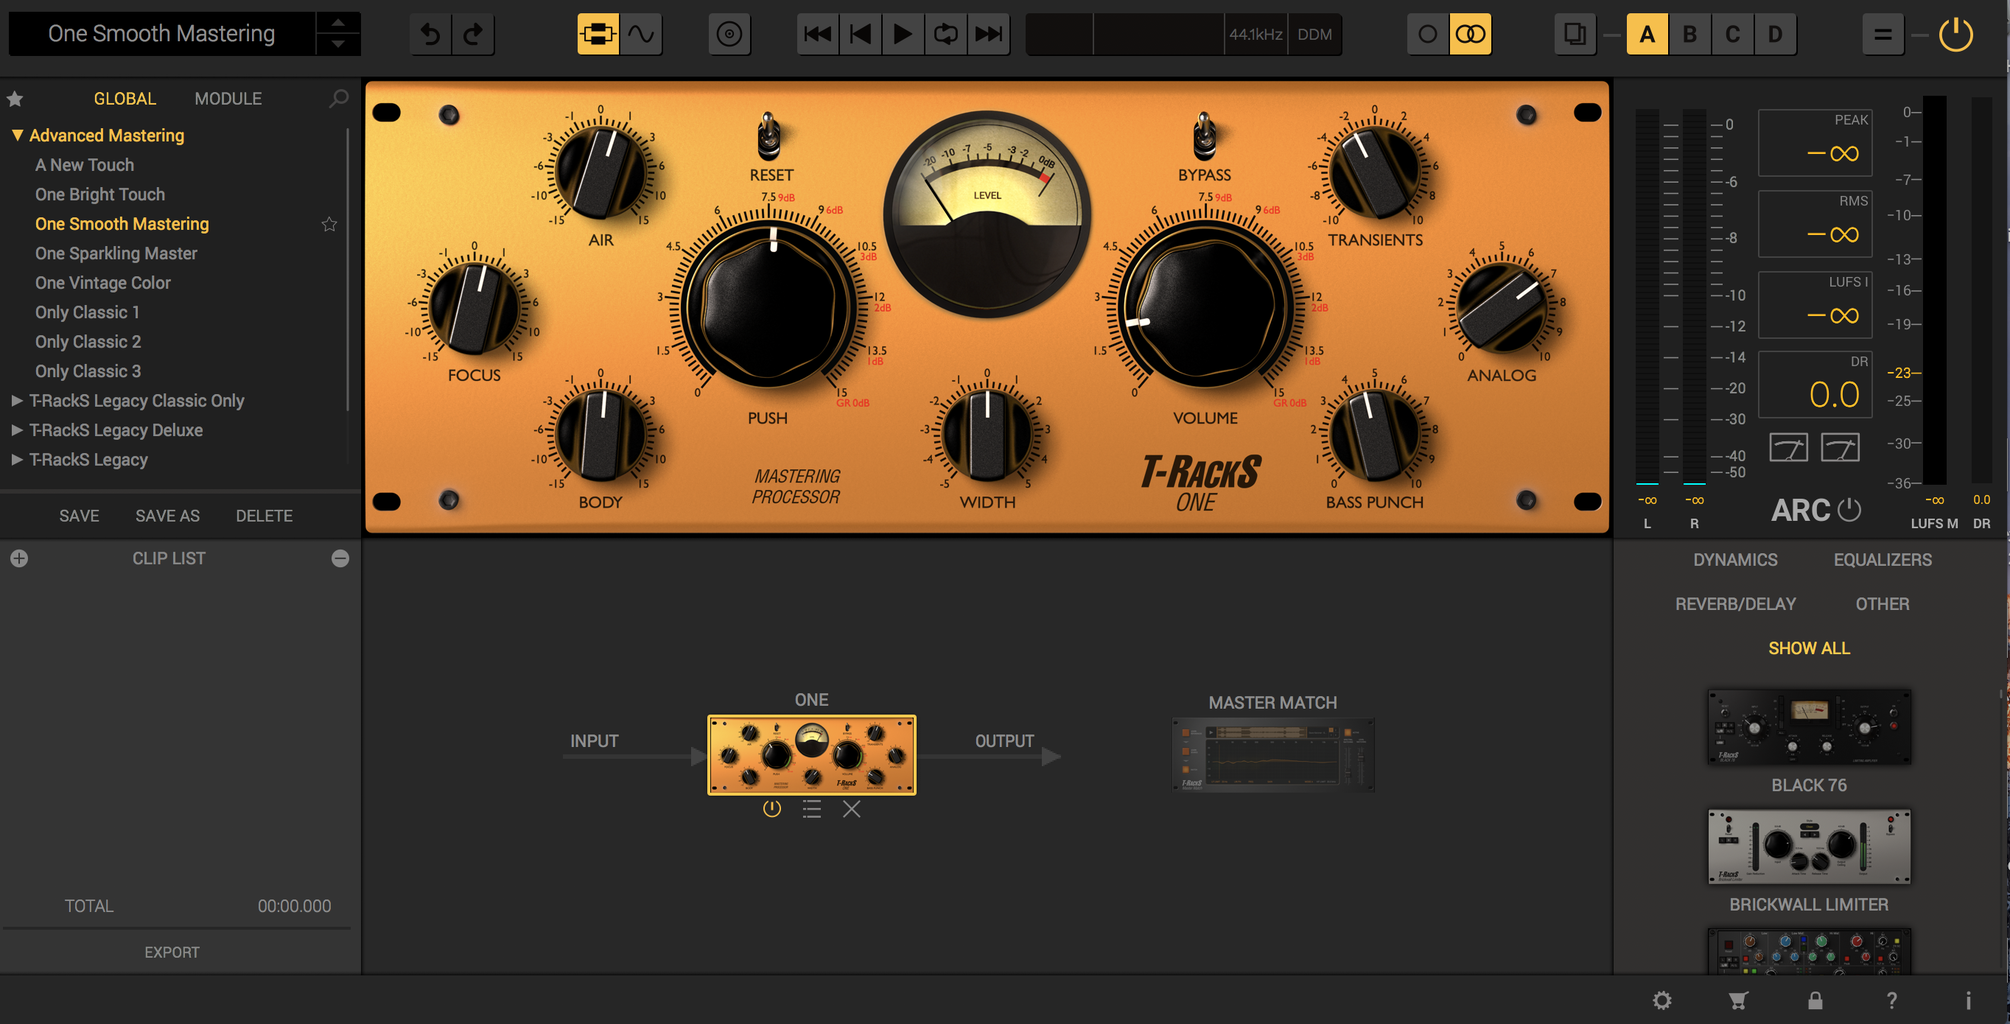Remove a clip with the minus icon
The height and width of the screenshot is (1024, 2010).
340,558
